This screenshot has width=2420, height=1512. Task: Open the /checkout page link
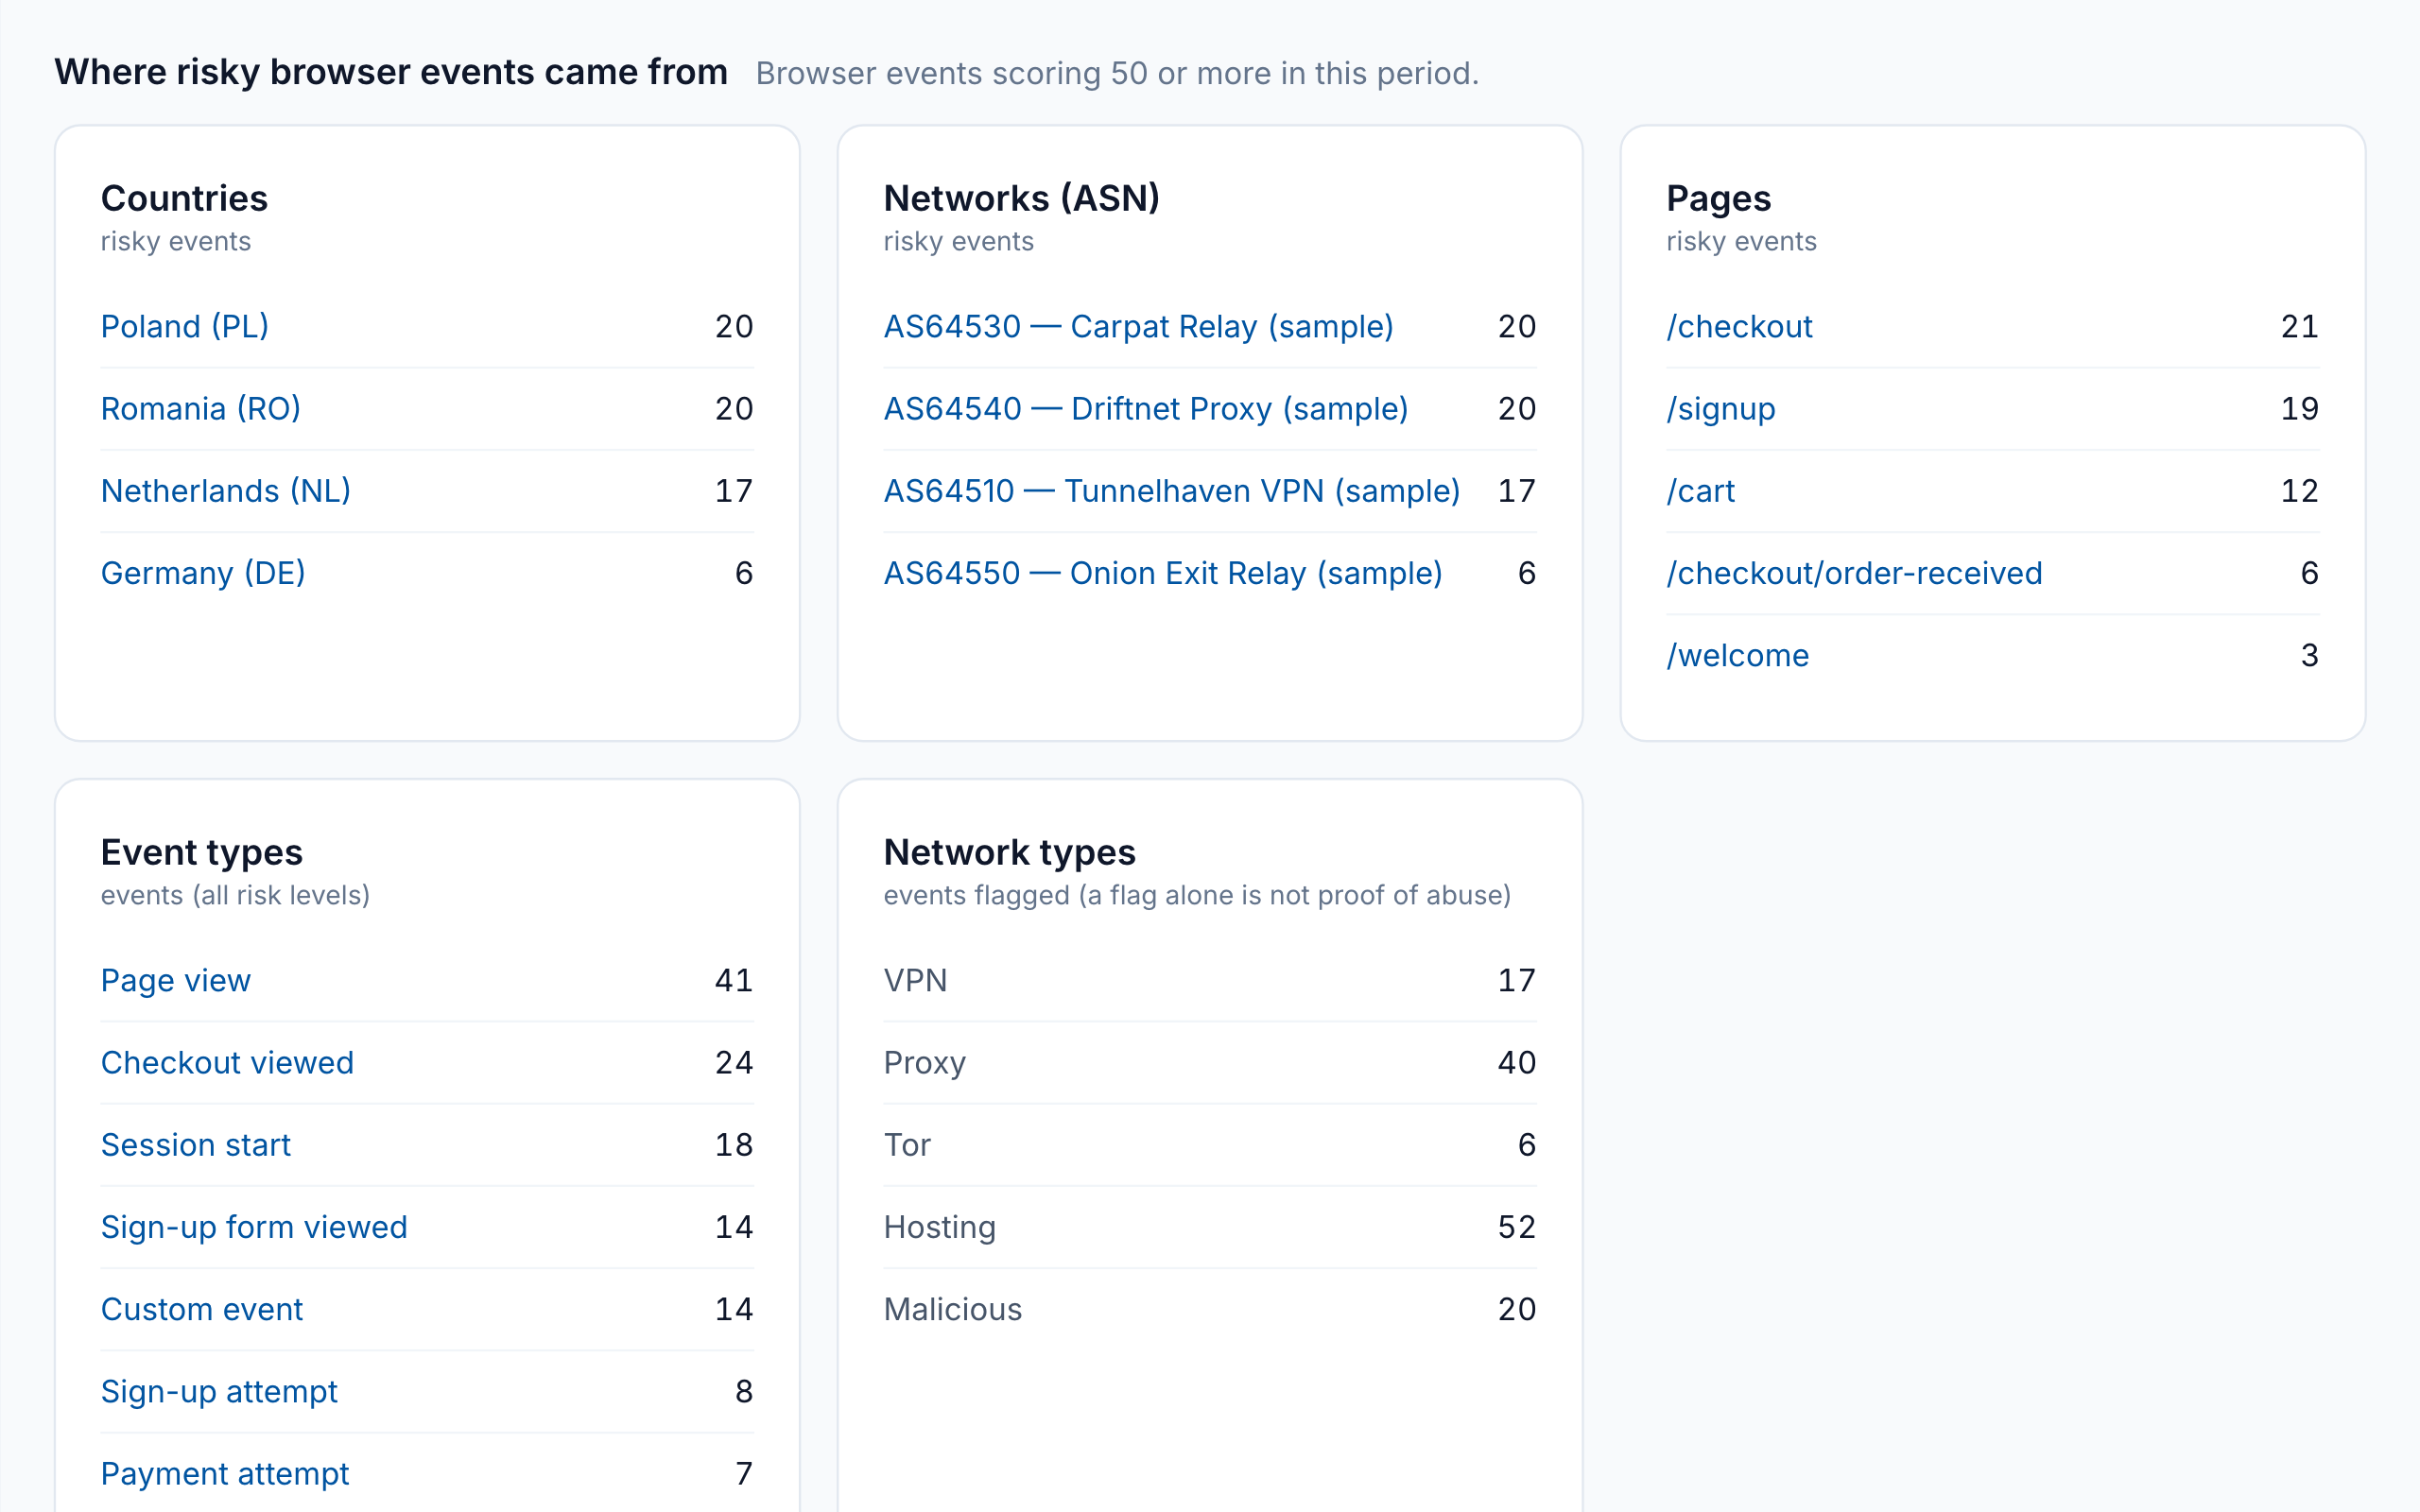[x=1740, y=326]
